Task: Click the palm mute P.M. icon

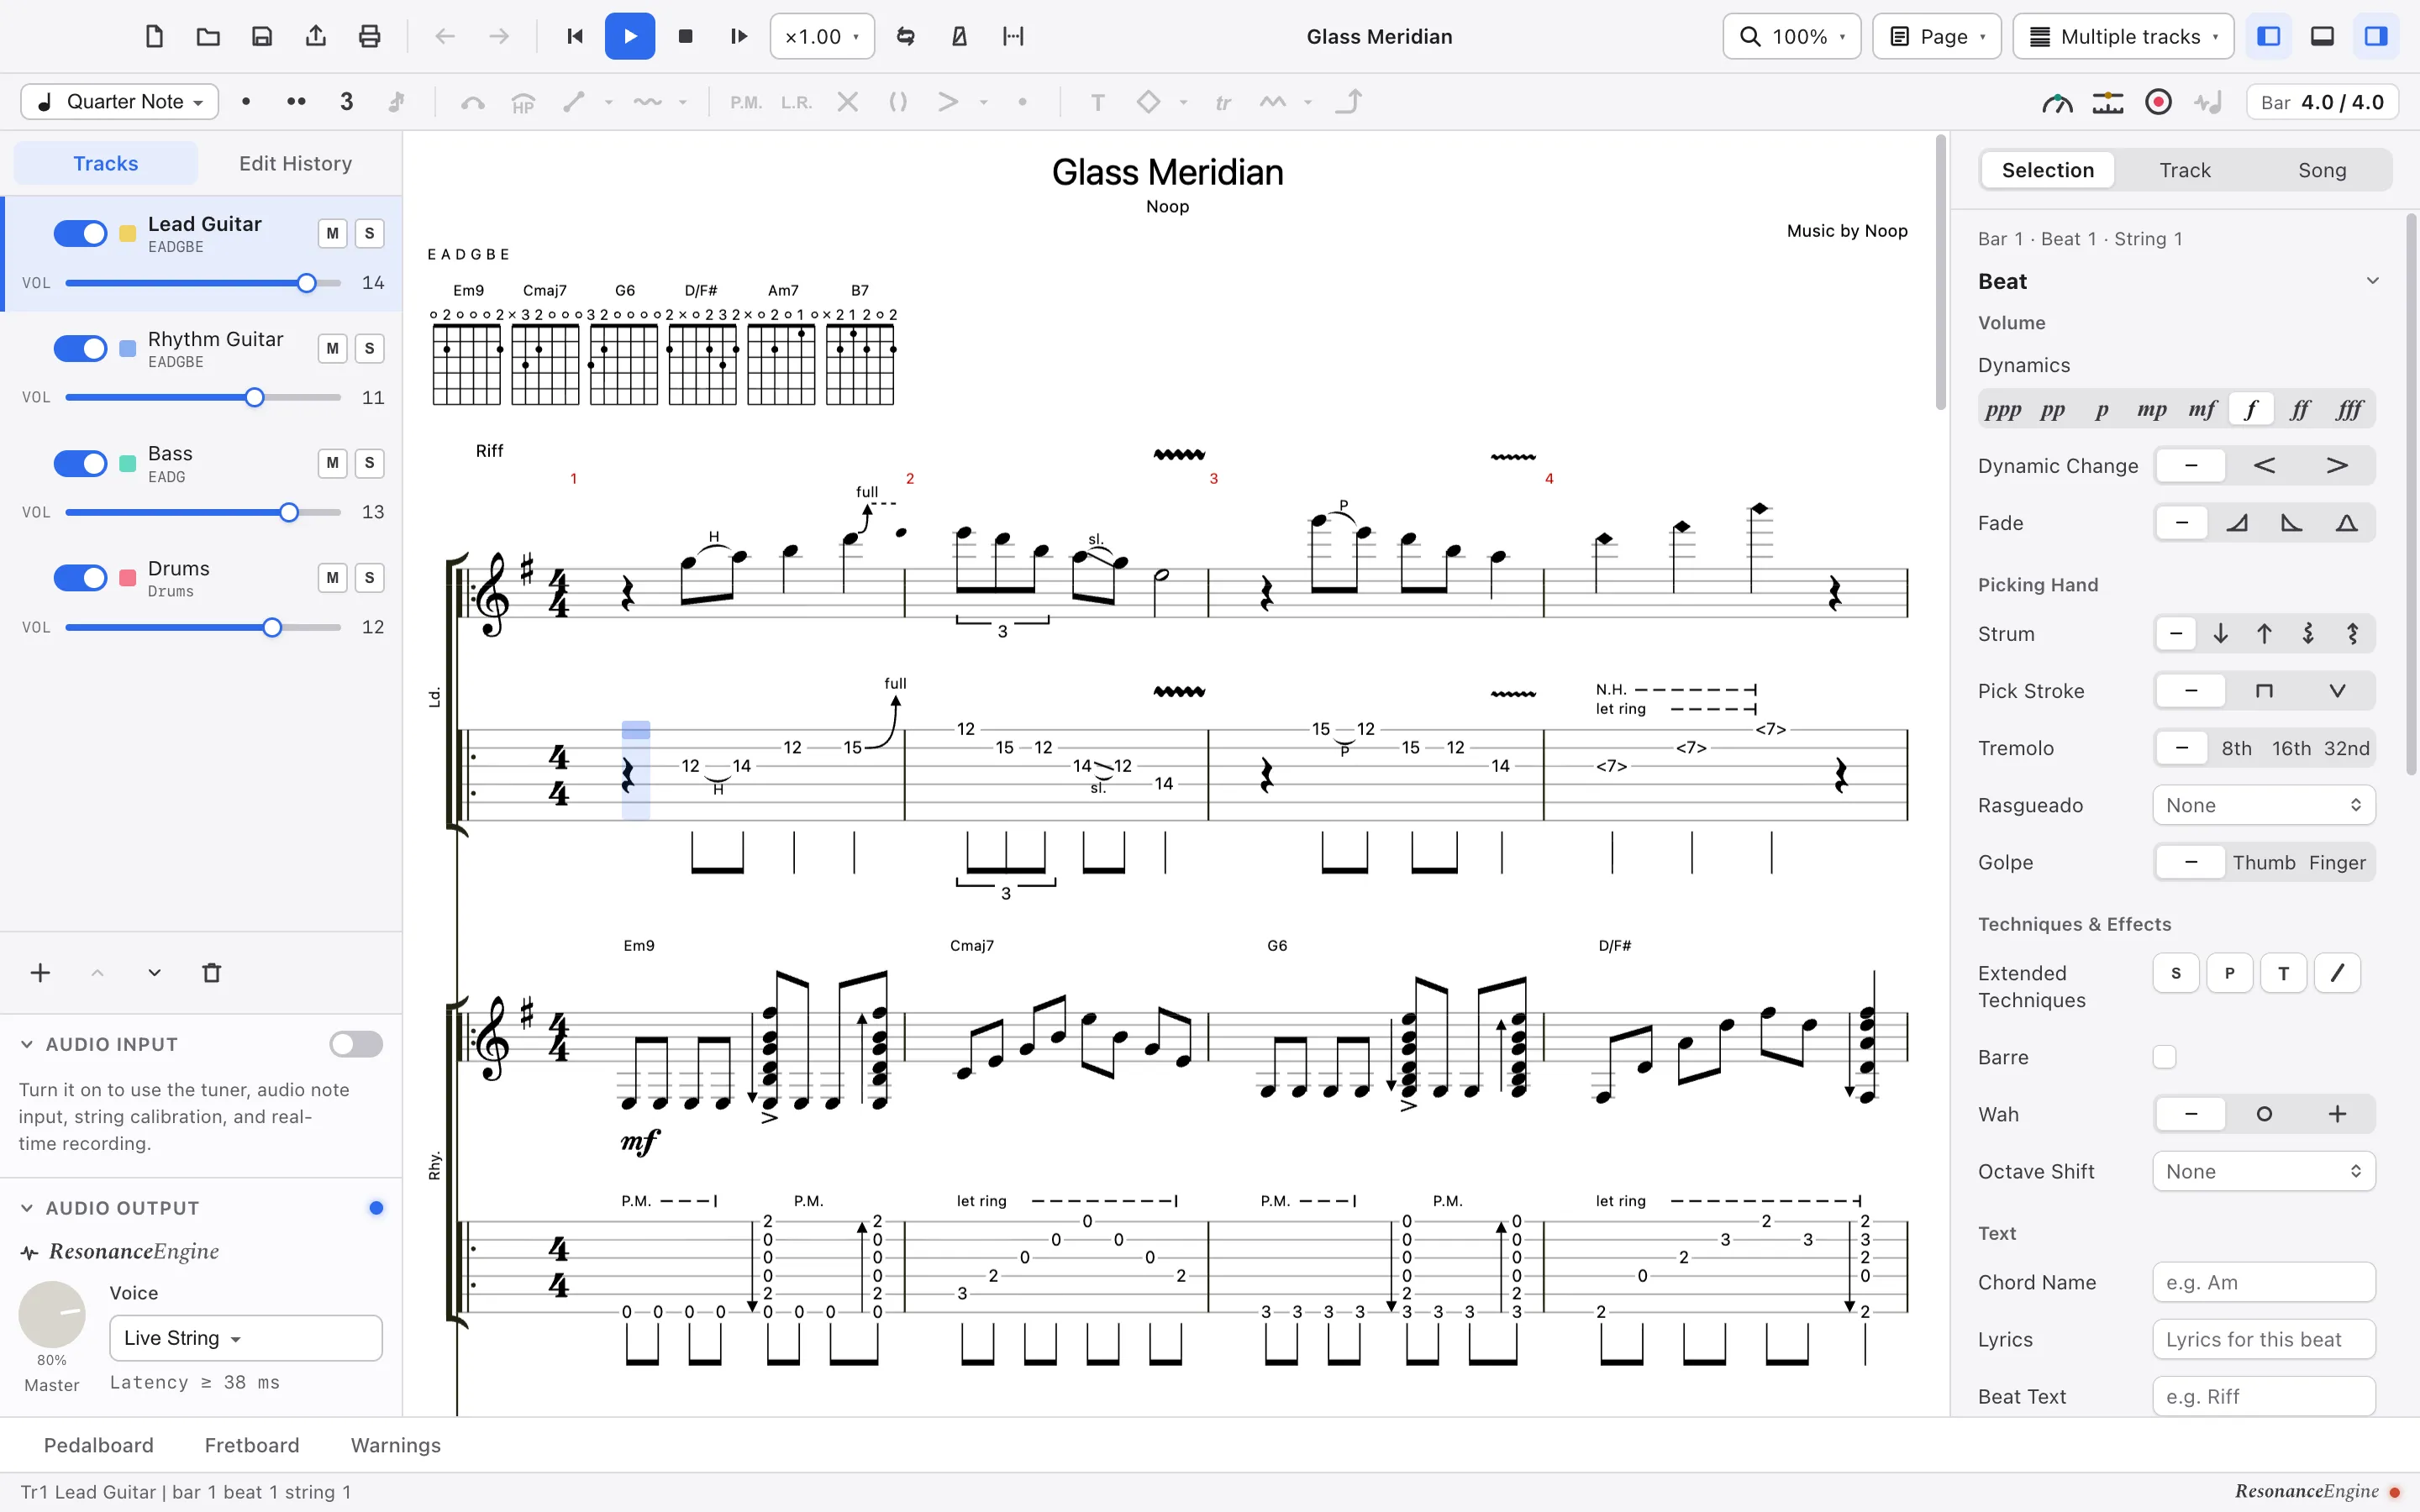Action: (745, 102)
